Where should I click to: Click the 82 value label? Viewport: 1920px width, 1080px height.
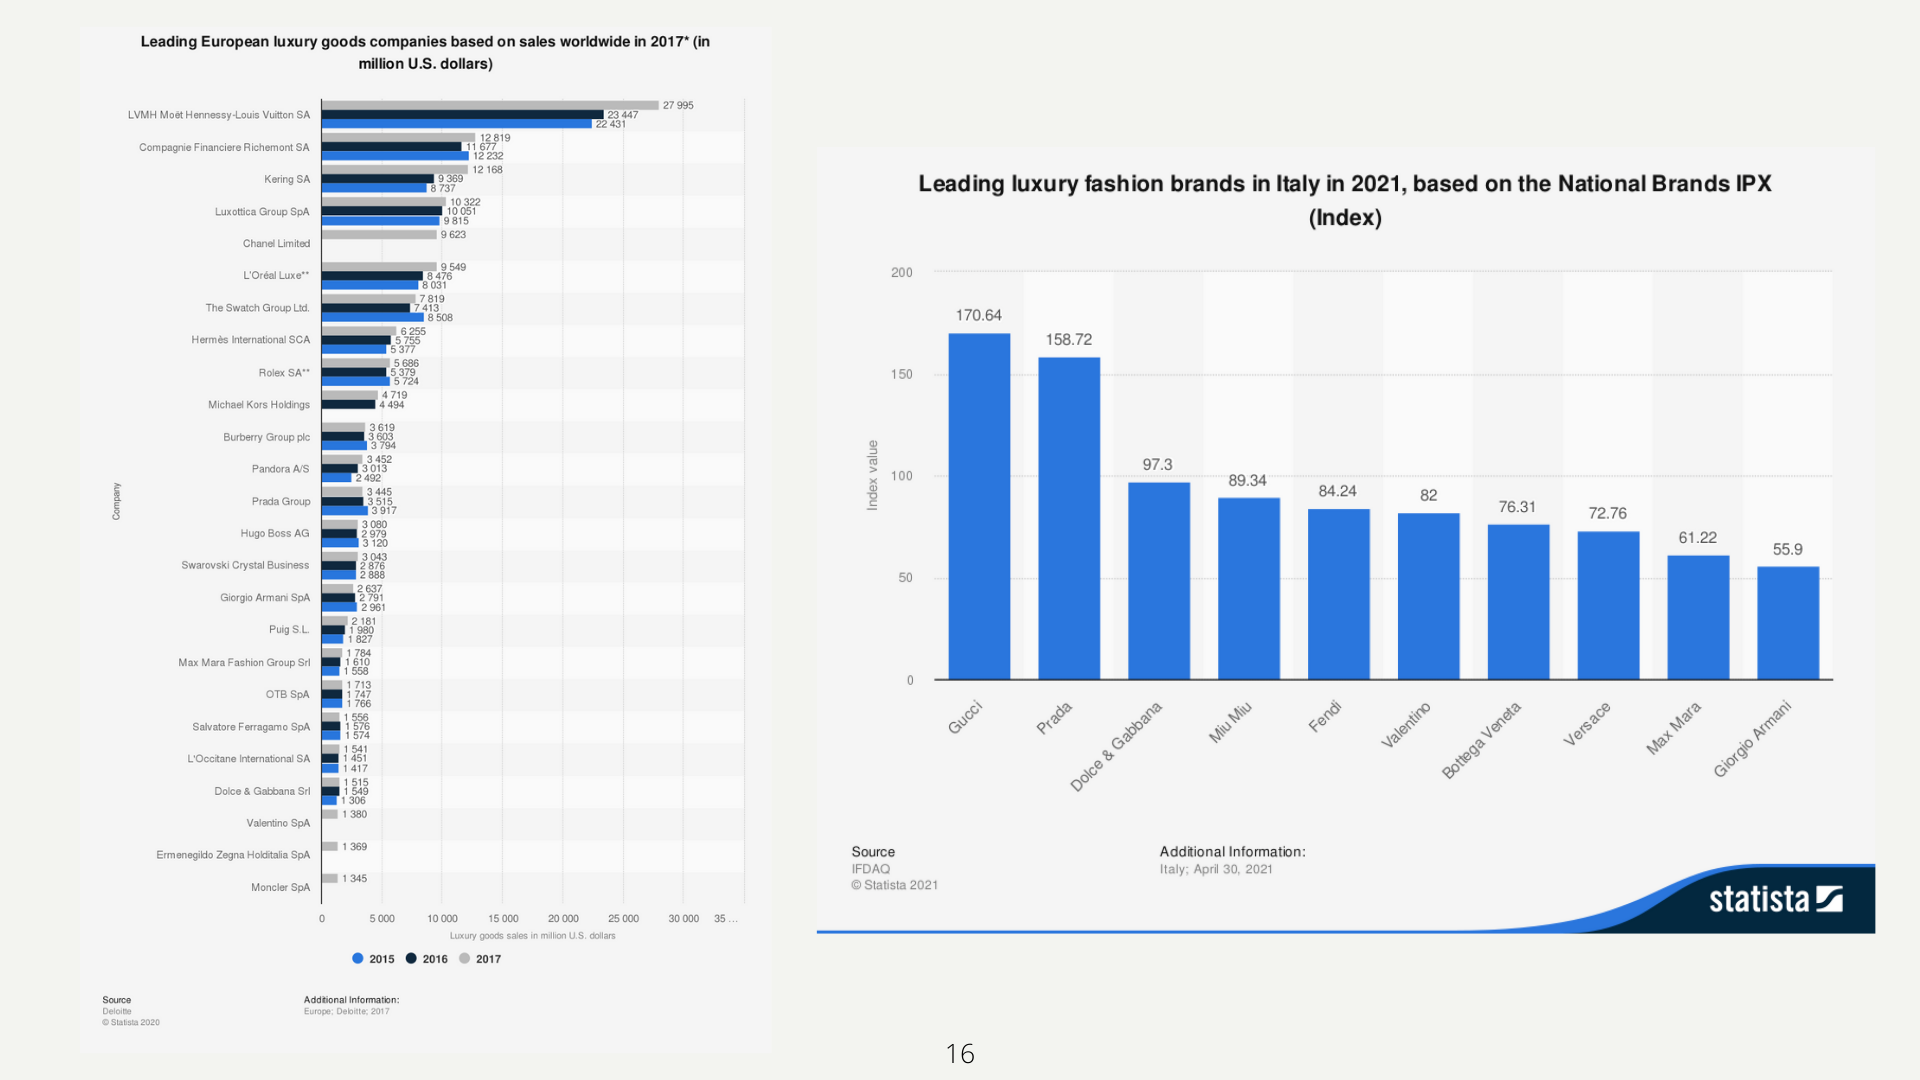click(x=1428, y=495)
